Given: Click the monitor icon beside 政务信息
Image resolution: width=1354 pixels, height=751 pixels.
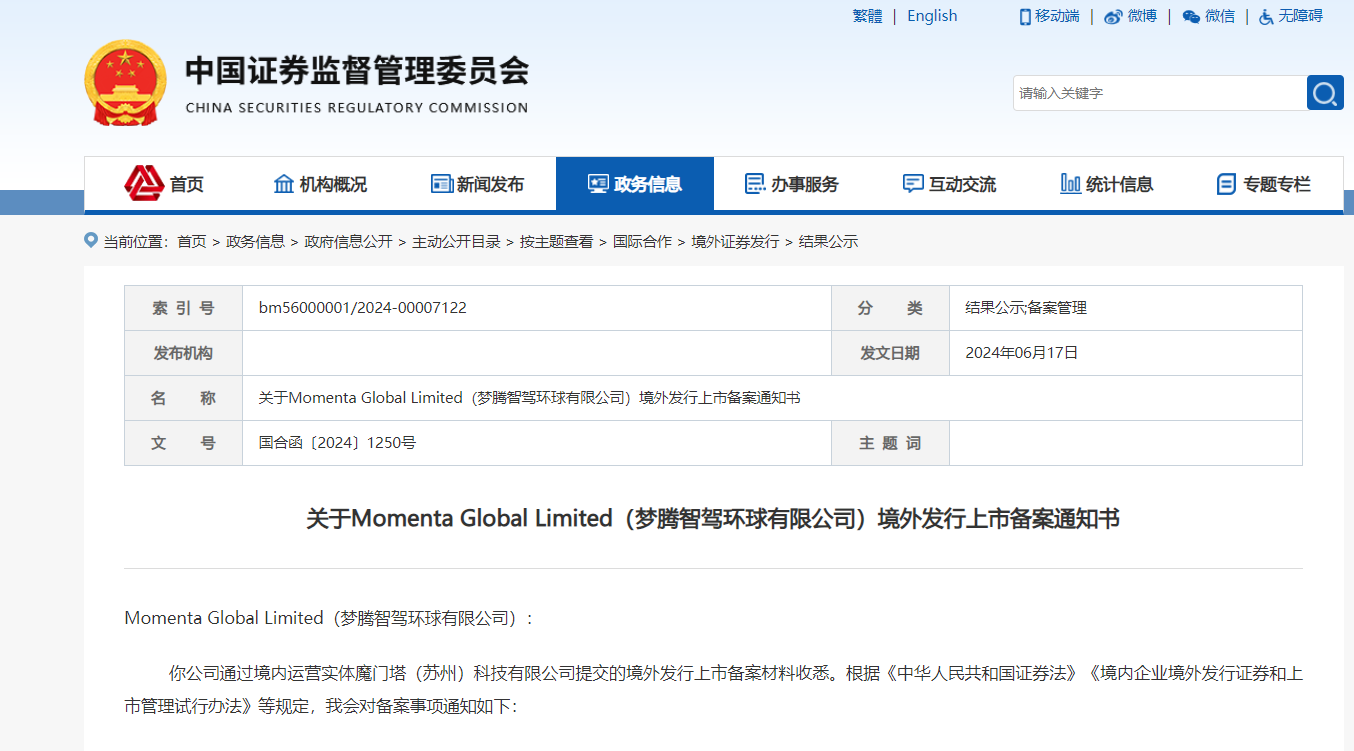Looking at the screenshot, I should click(x=598, y=184).
